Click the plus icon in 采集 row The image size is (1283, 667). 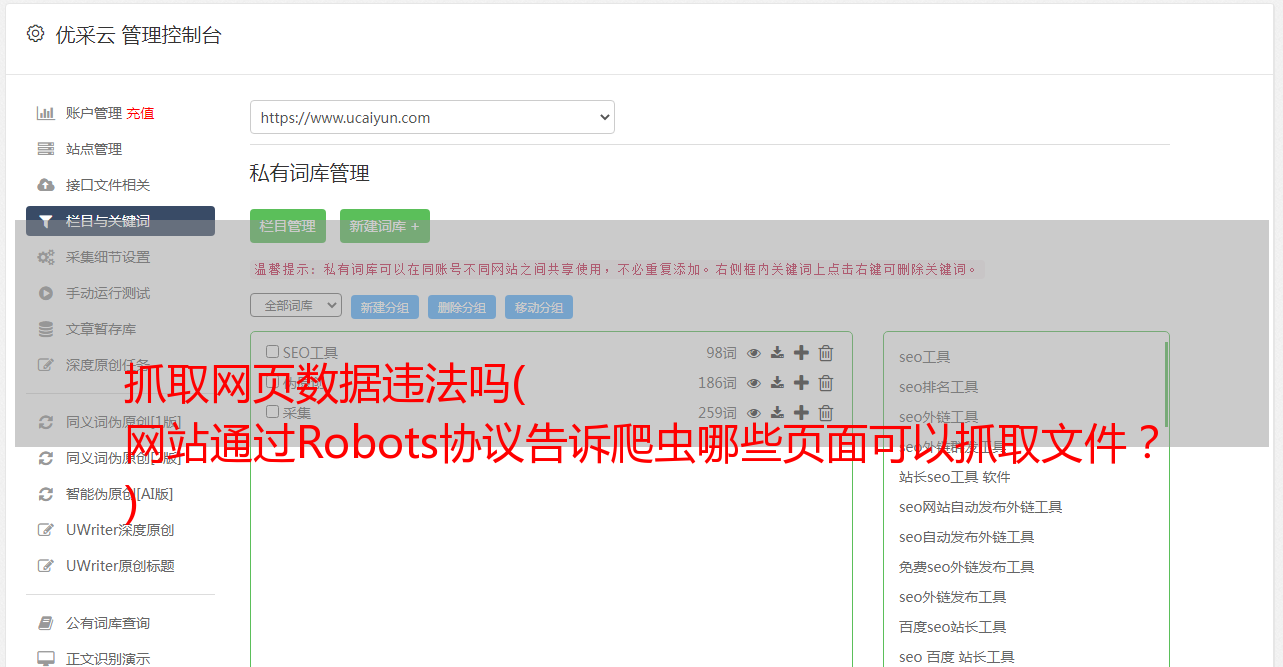click(x=801, y=413)
